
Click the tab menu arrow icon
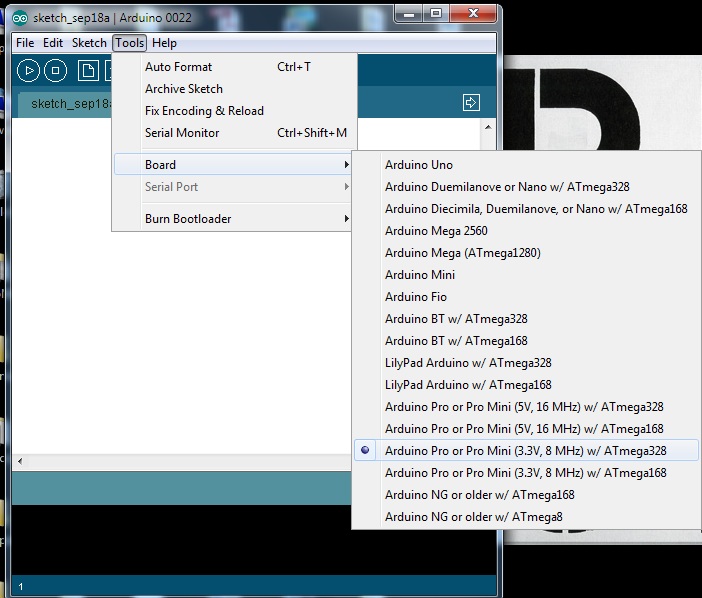pos(471,103)
